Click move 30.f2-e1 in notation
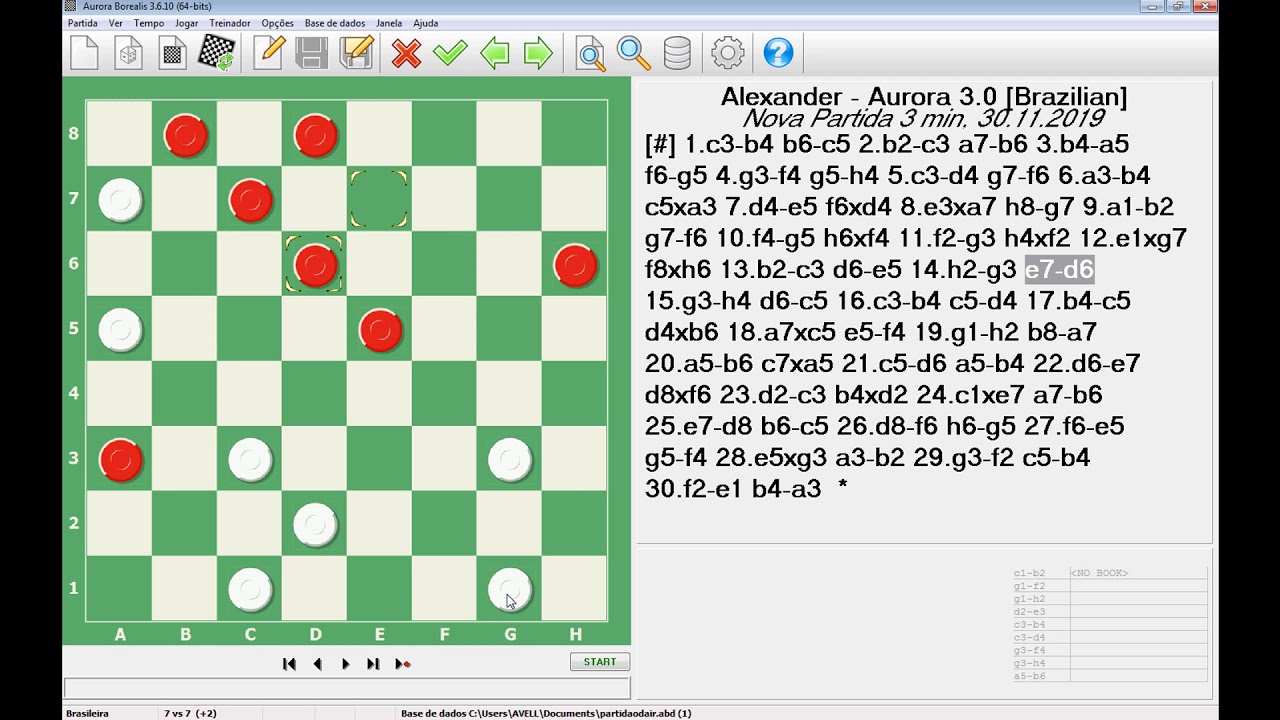 (x=693, y=489)
